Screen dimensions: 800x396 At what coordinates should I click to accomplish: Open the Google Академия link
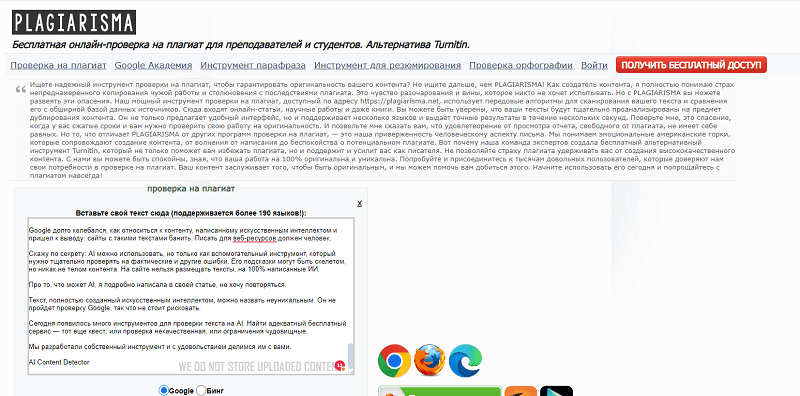pos(153,65)
